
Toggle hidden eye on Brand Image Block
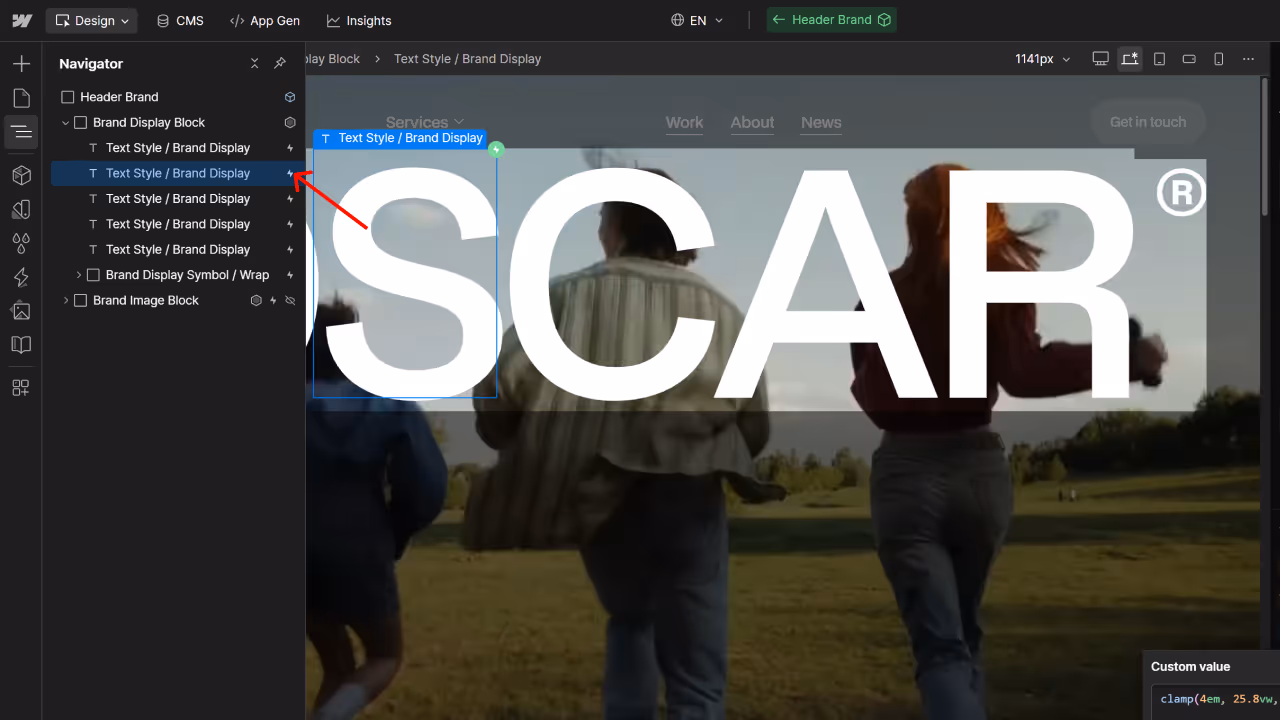[x=290, y=300]
